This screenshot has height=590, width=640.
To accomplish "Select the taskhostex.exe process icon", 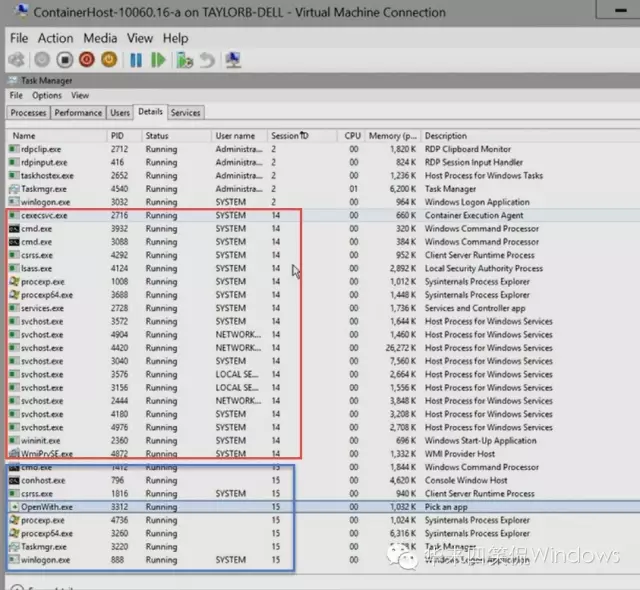I will click(14, 175).
